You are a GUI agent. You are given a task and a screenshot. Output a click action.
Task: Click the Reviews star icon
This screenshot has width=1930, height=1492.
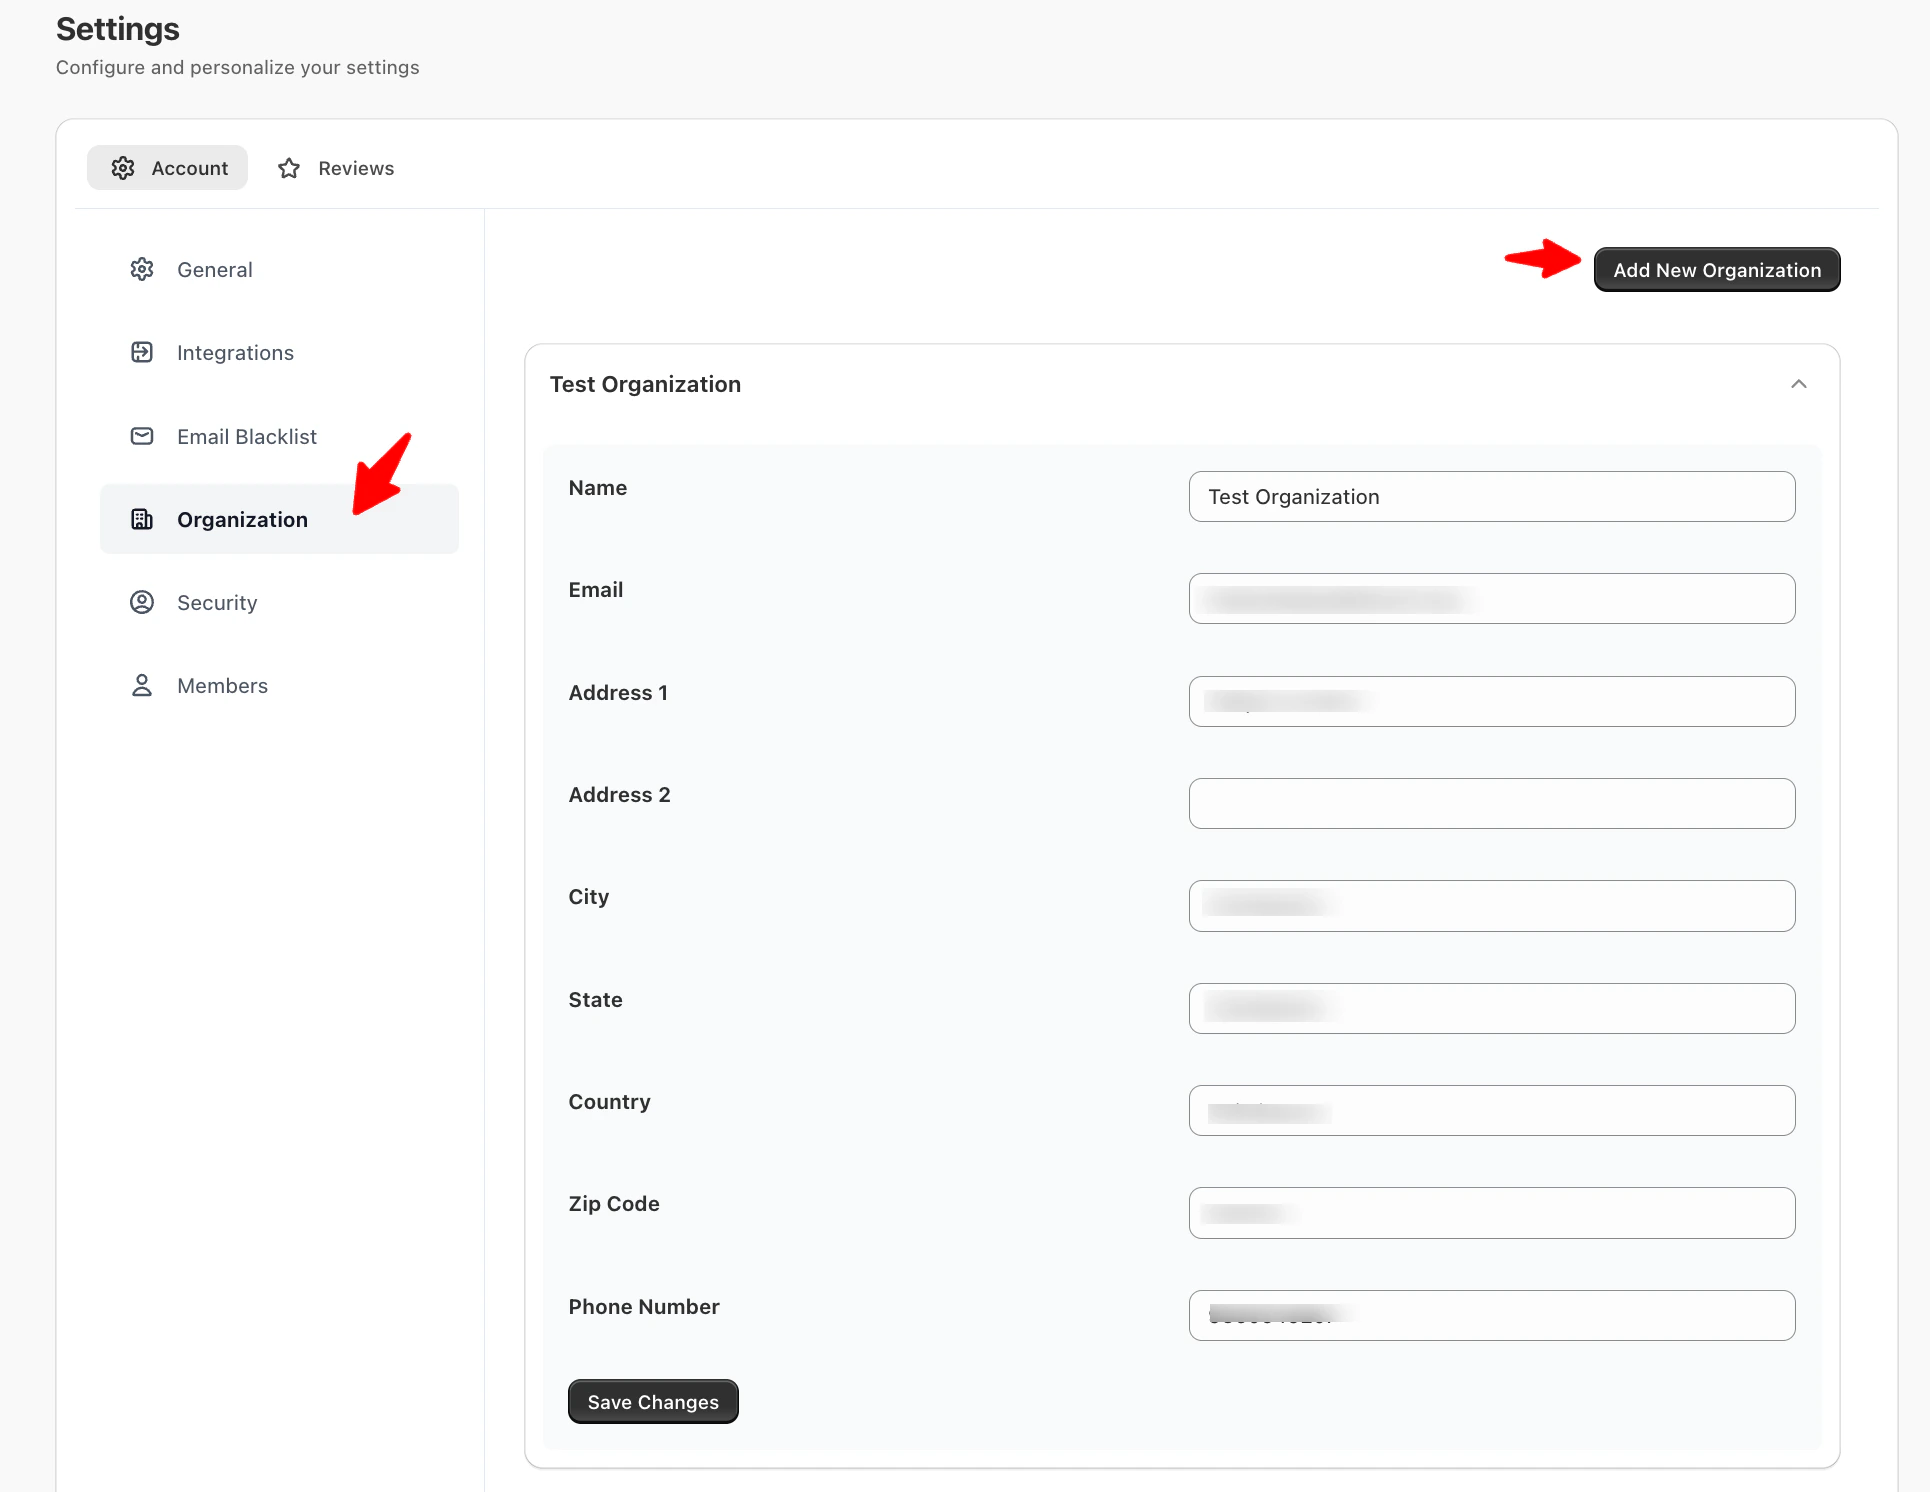tap(289, 168)
